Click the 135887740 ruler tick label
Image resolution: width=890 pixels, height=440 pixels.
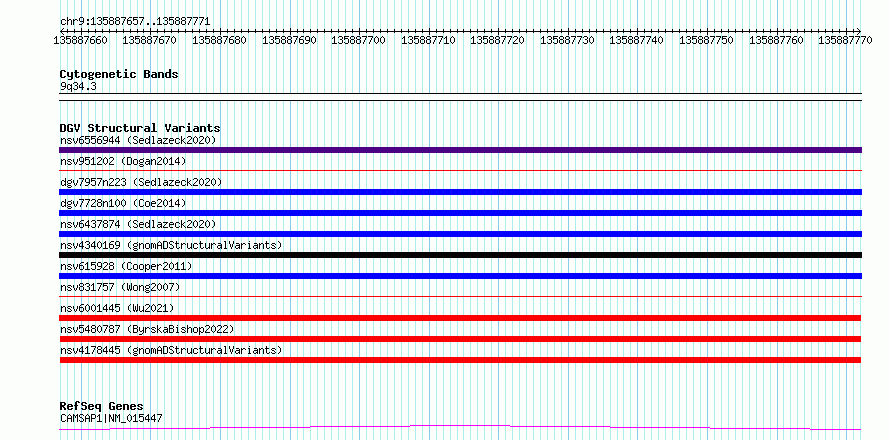[x=637, y=40]
